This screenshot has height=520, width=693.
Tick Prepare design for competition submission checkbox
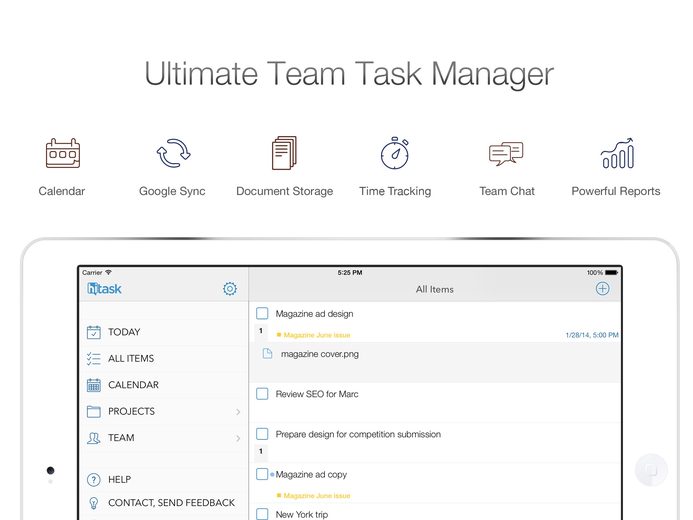(262, 434)
